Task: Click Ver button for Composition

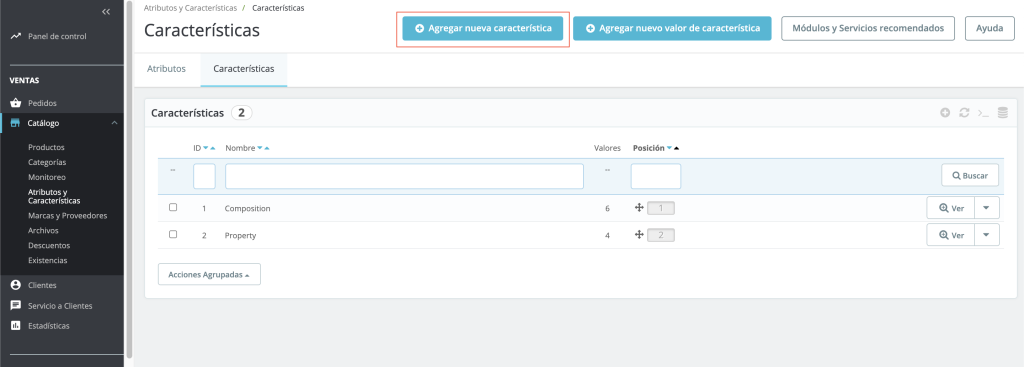Action: [x=951, y=208]
